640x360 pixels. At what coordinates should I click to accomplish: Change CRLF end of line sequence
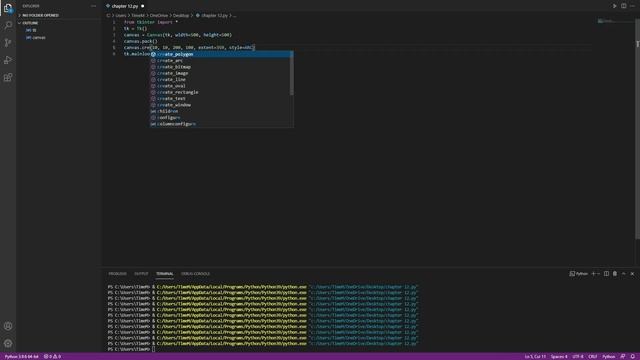(593, 357)
